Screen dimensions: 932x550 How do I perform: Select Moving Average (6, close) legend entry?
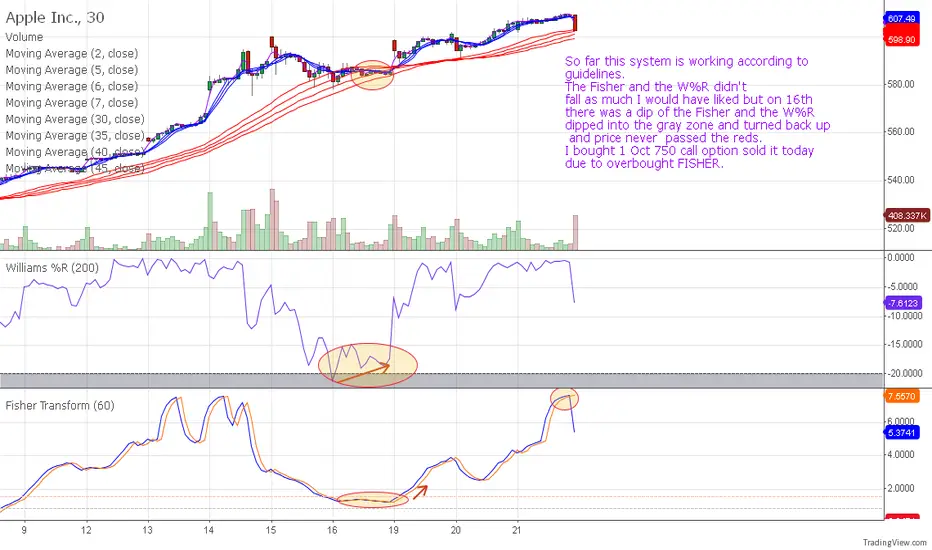click(x=72, y=86)
